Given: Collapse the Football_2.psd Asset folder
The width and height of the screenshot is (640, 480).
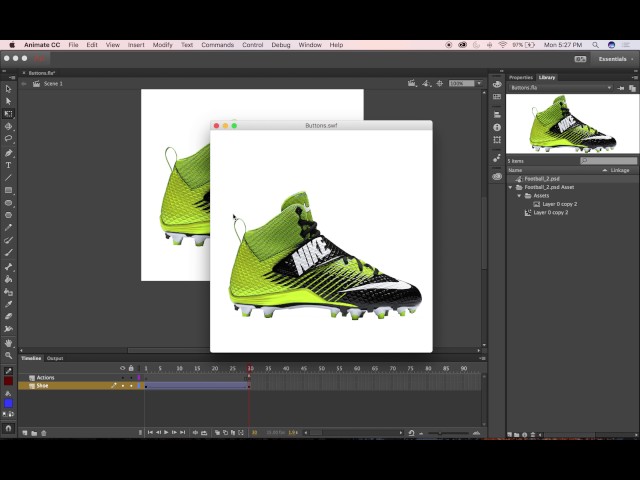Looking at the screenshot, I should (510, 187).
